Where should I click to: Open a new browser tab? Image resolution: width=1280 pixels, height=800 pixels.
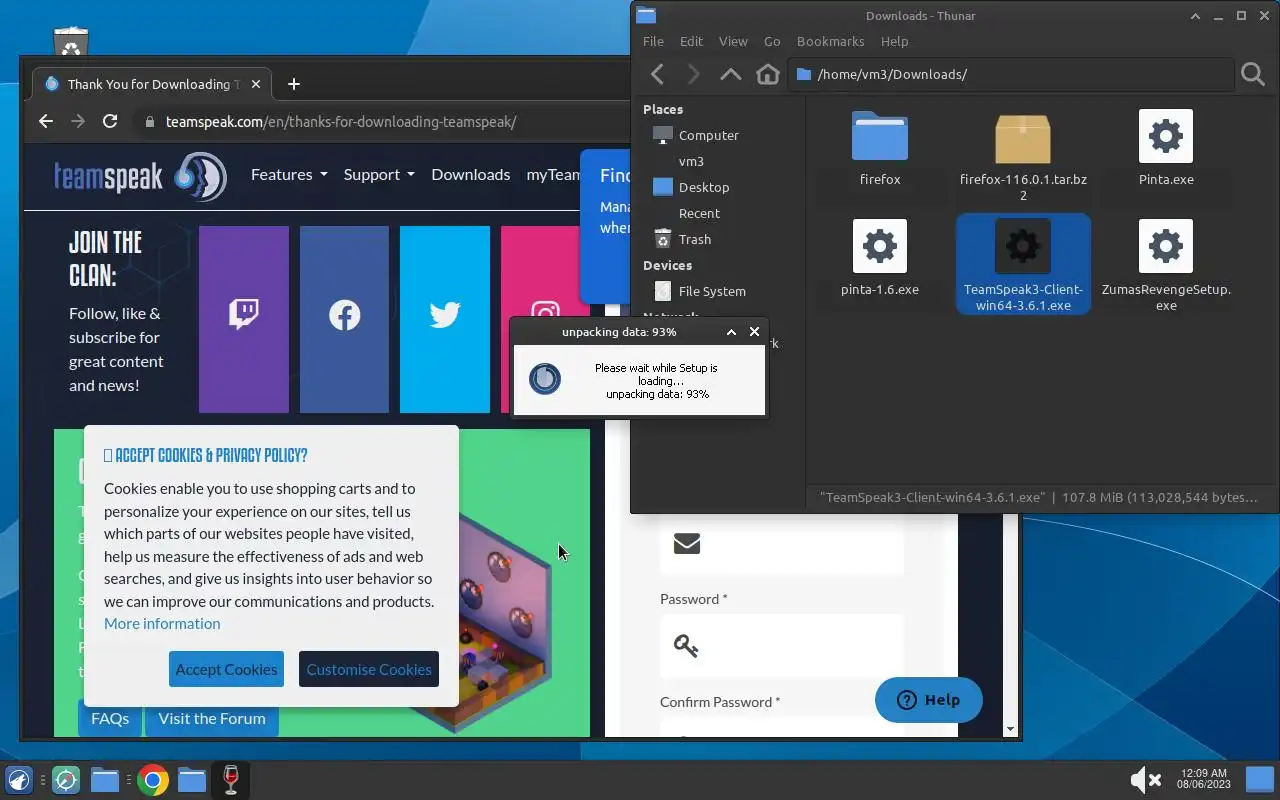point(293,84)
